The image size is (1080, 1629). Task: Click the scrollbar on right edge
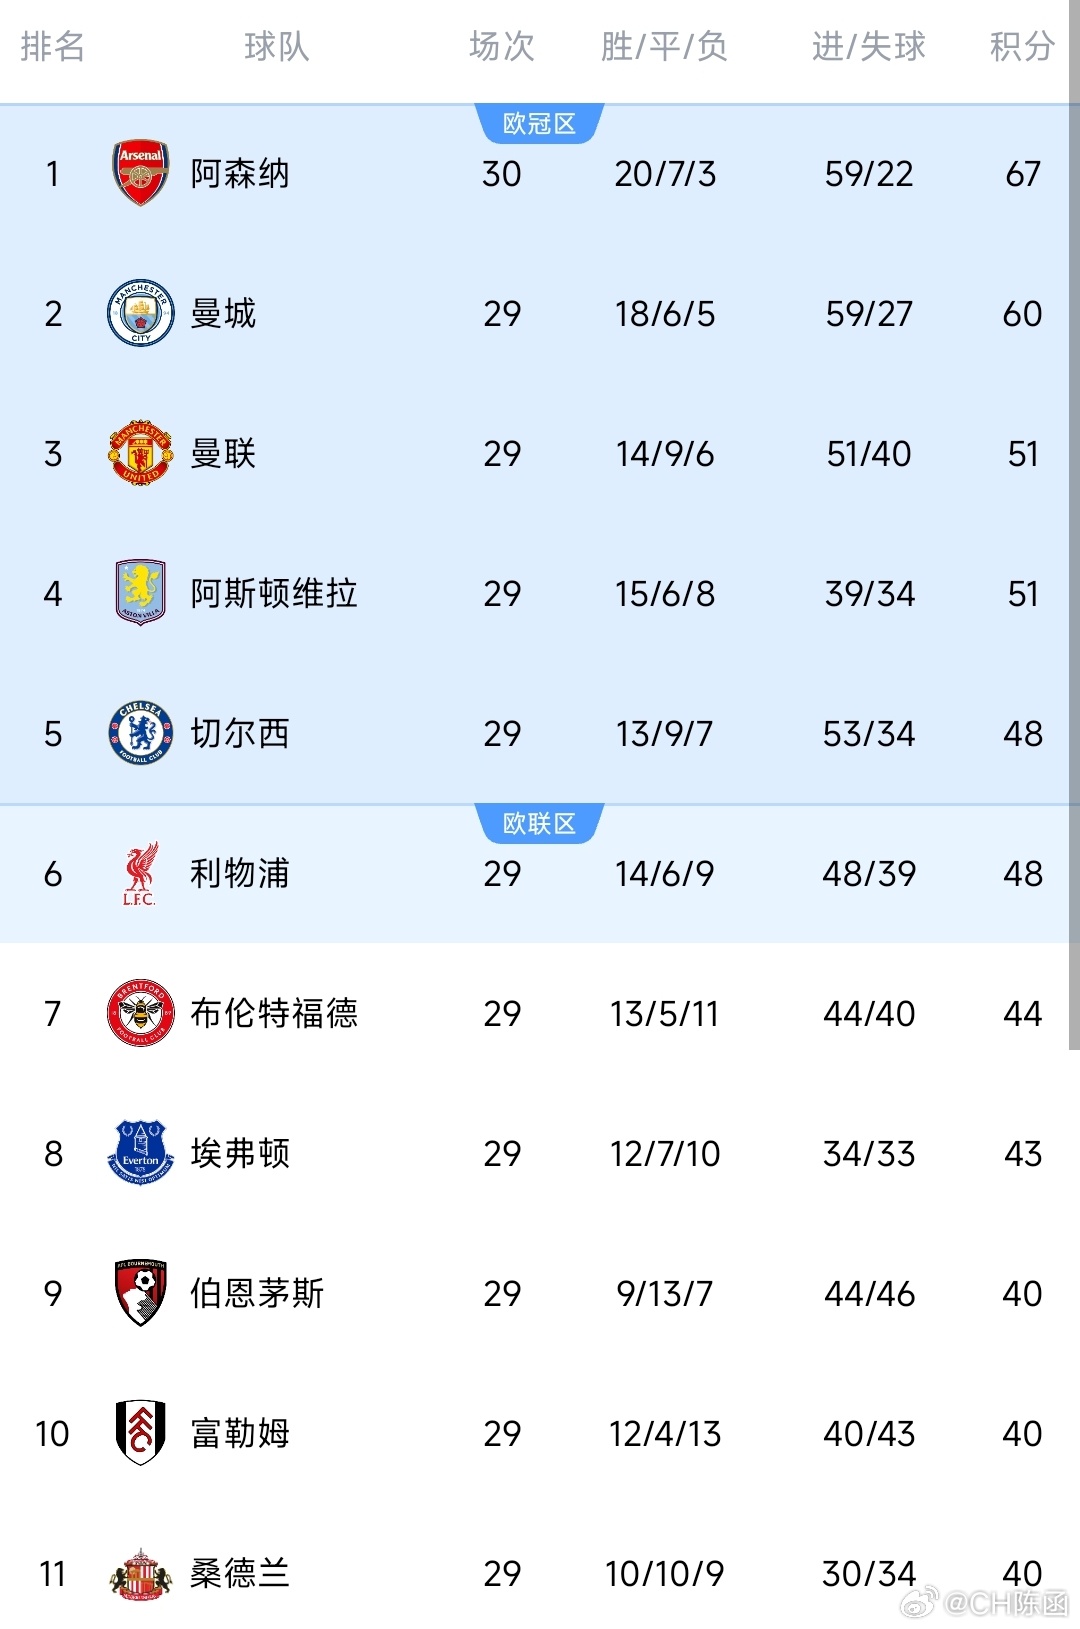[x=1074, y=525]
